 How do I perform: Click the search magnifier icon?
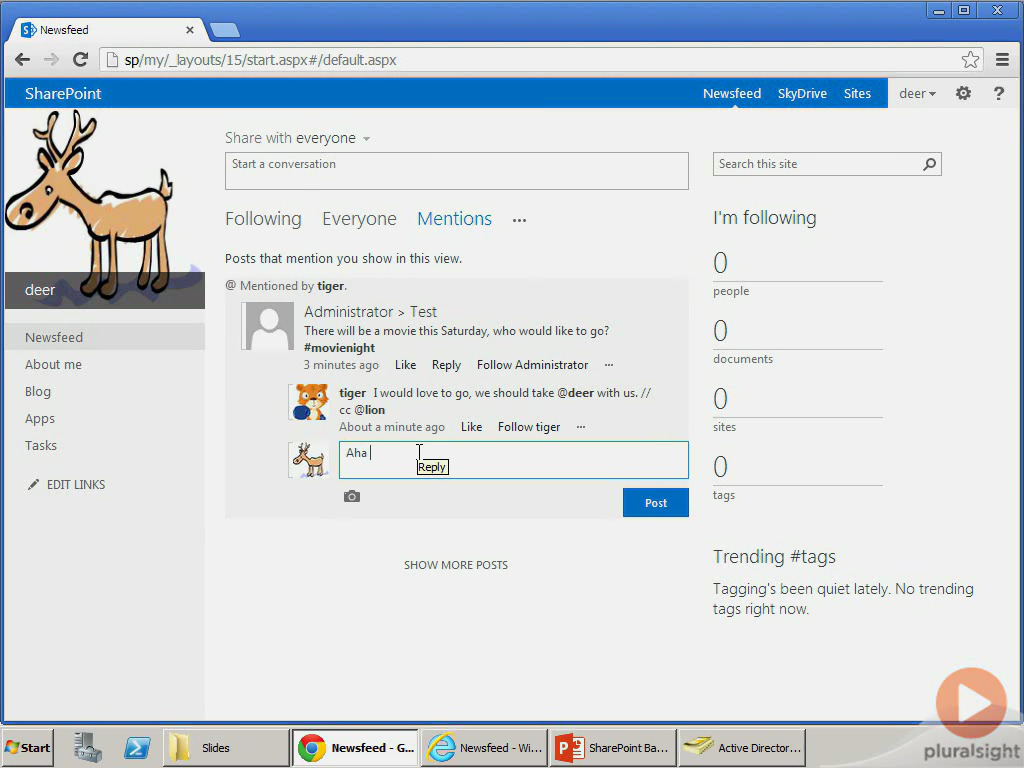coord(929,164)
